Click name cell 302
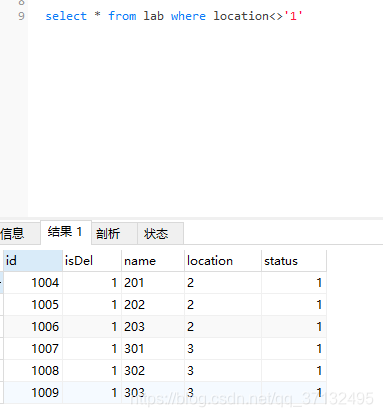The image size is (383, 417). (x=153, y=371)
